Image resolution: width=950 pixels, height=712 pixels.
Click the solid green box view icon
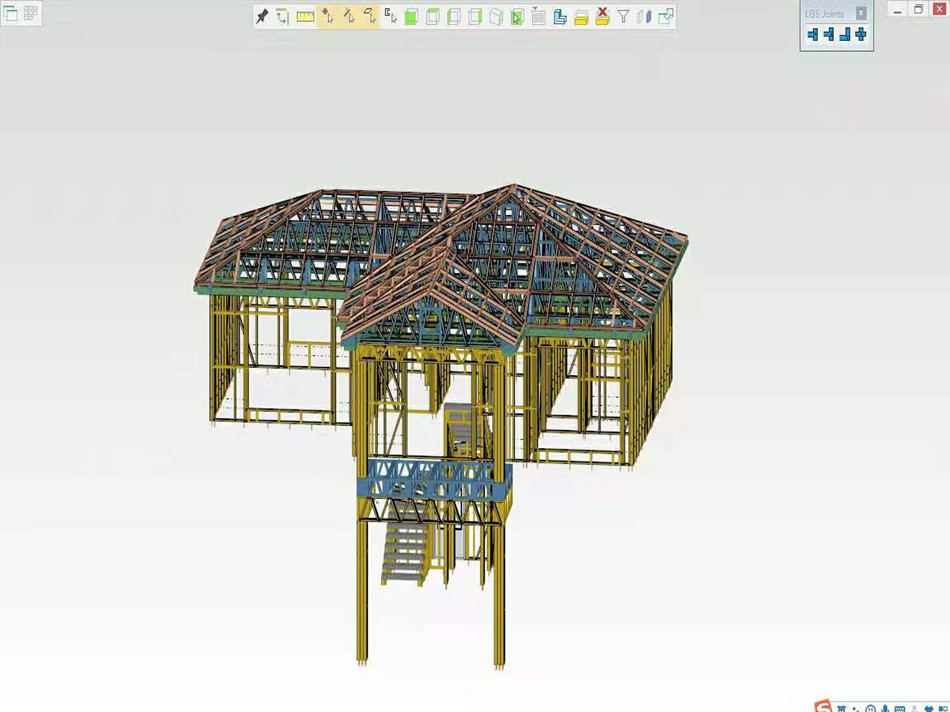(x=411, y=16)
